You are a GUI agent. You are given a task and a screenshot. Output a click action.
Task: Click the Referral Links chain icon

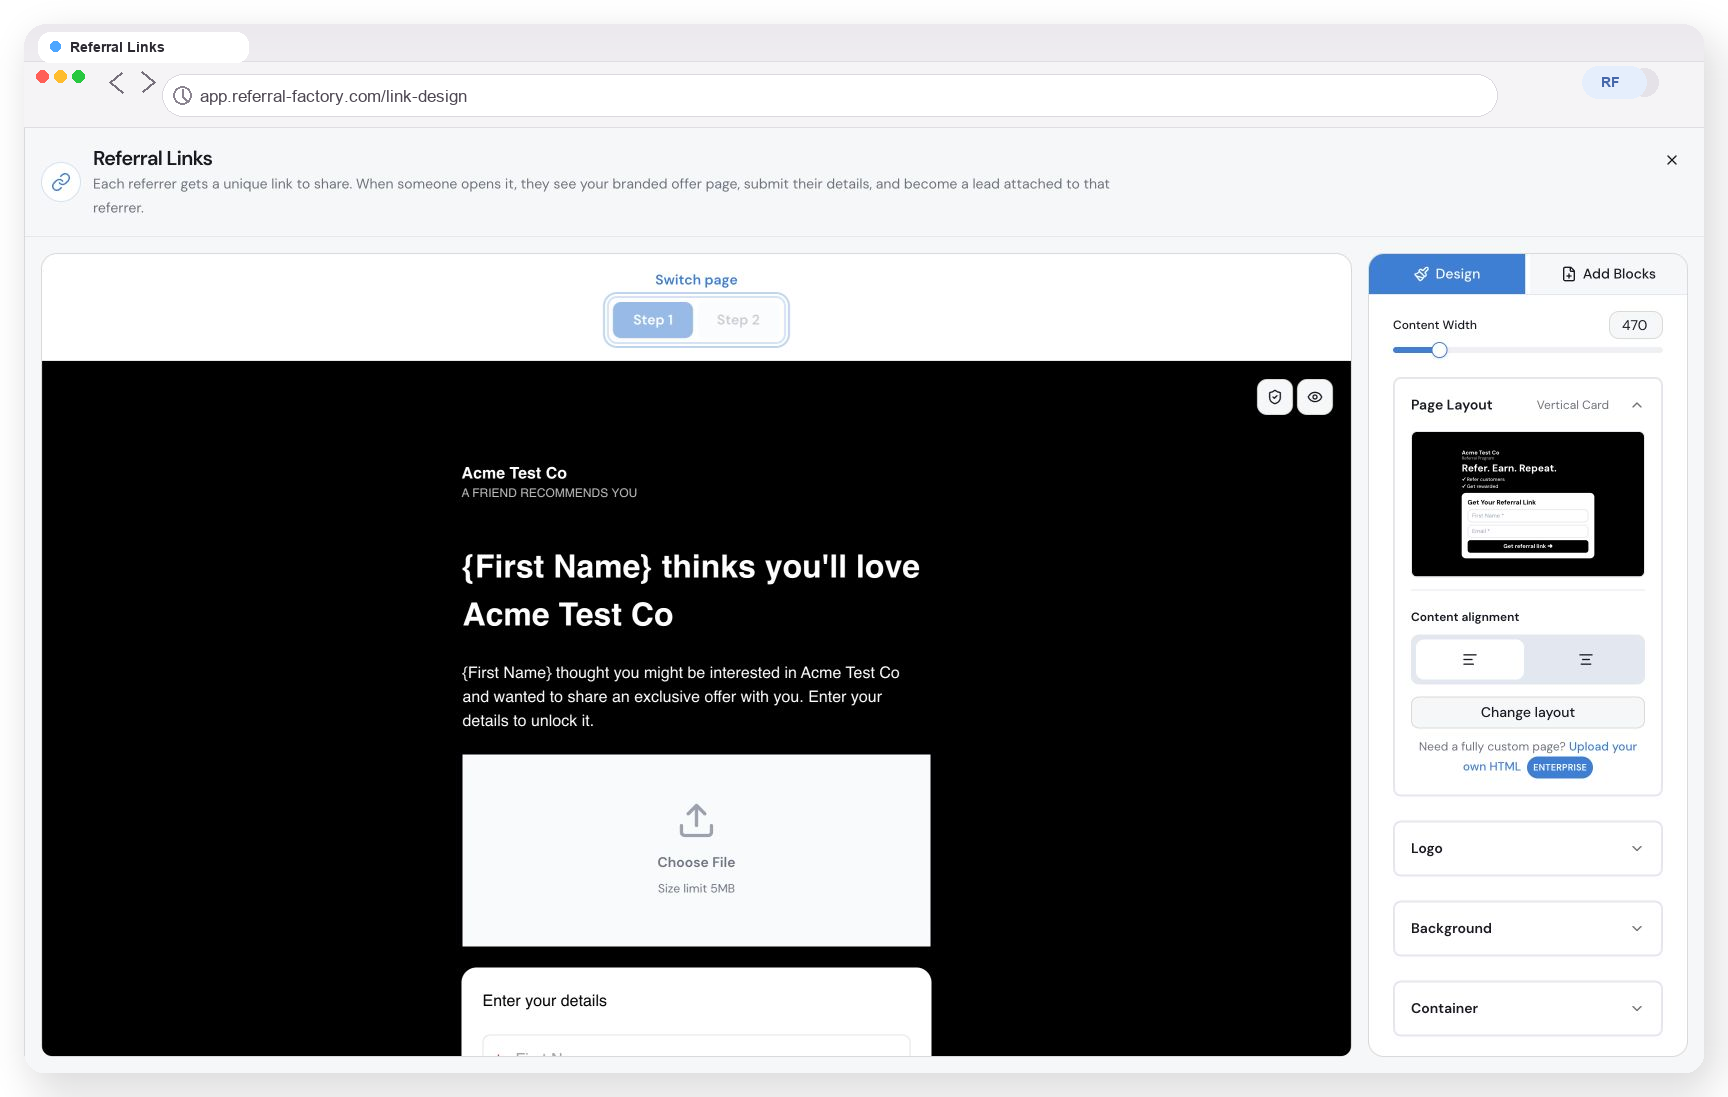(61, 182)
